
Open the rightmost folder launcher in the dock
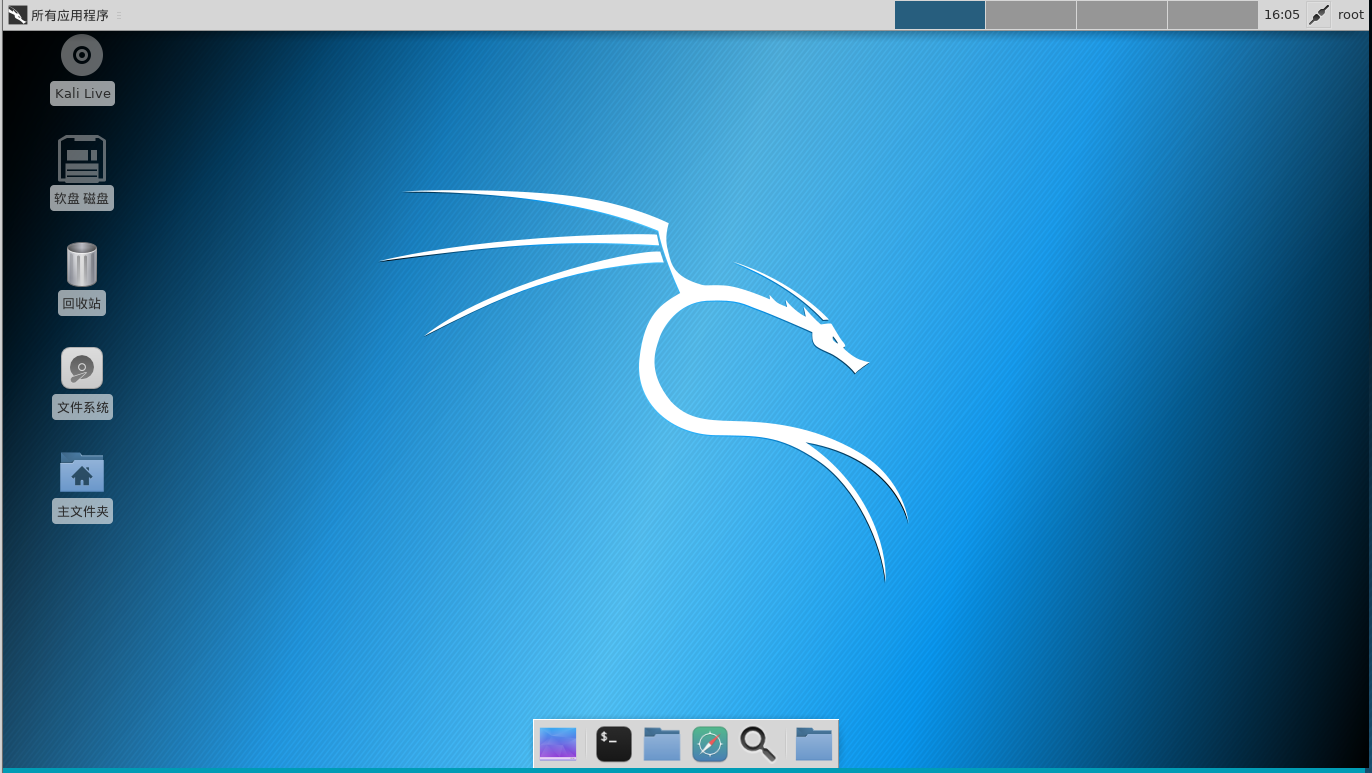[x=813, y=743]
